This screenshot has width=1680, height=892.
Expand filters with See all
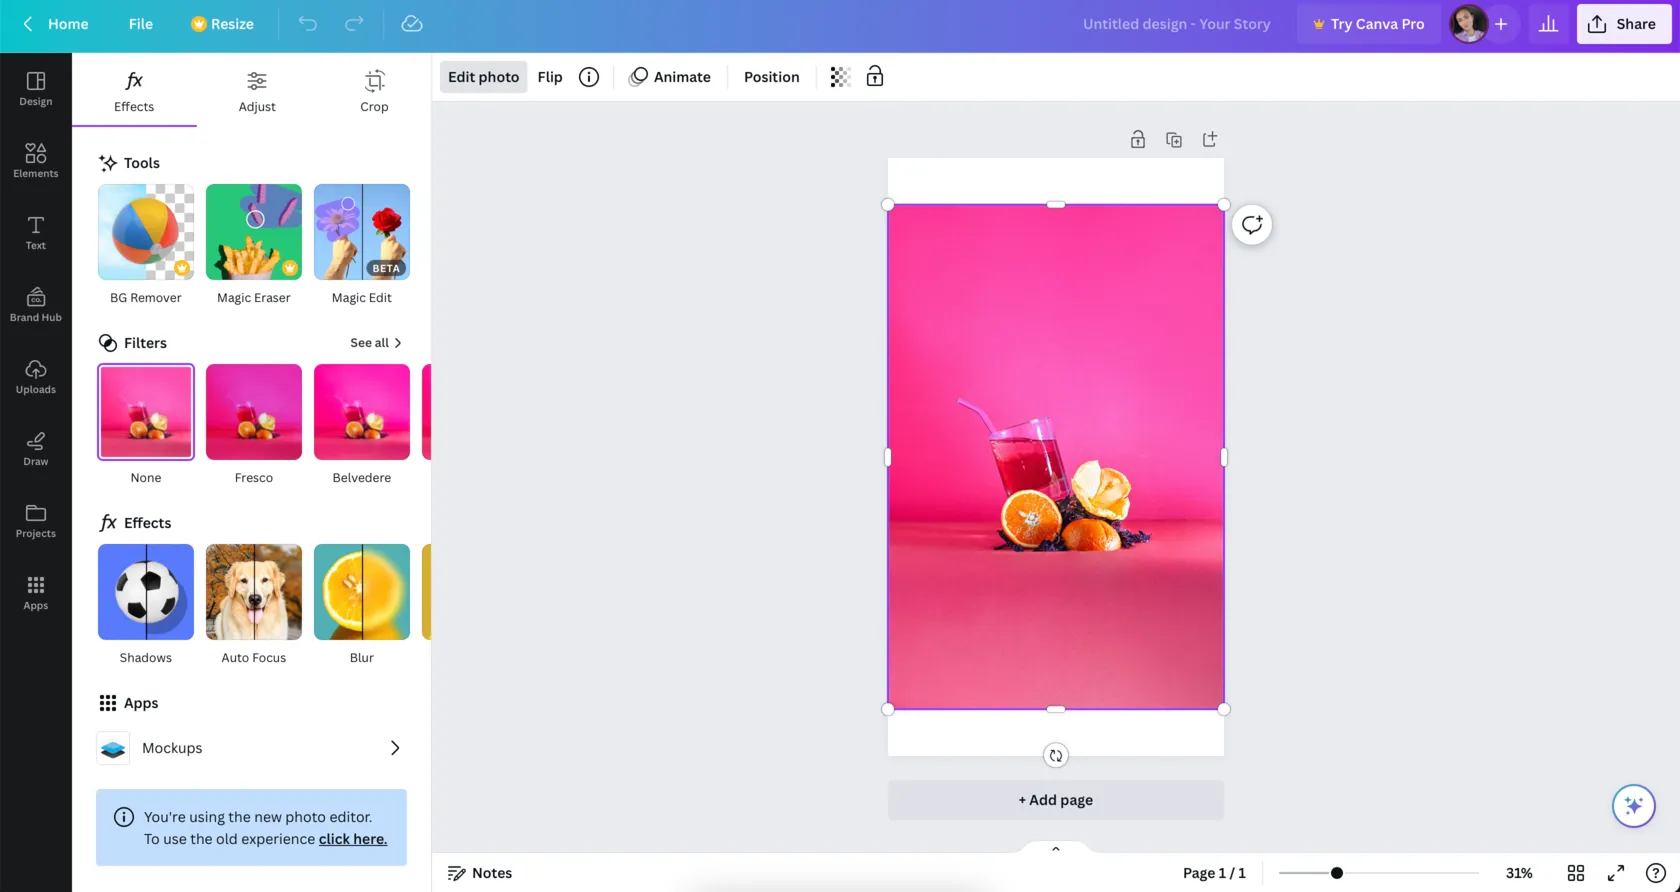pos(376,343)
